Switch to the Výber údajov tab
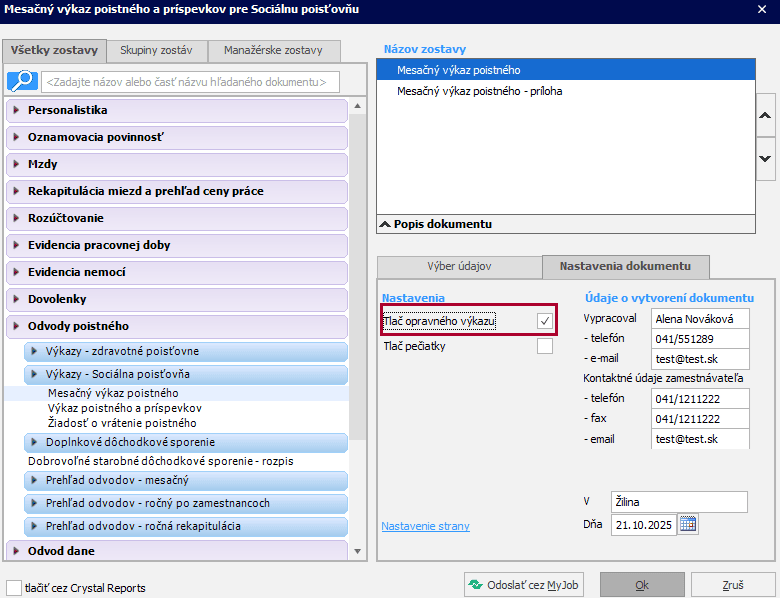780x598 pixels. (x=459, y=267)
